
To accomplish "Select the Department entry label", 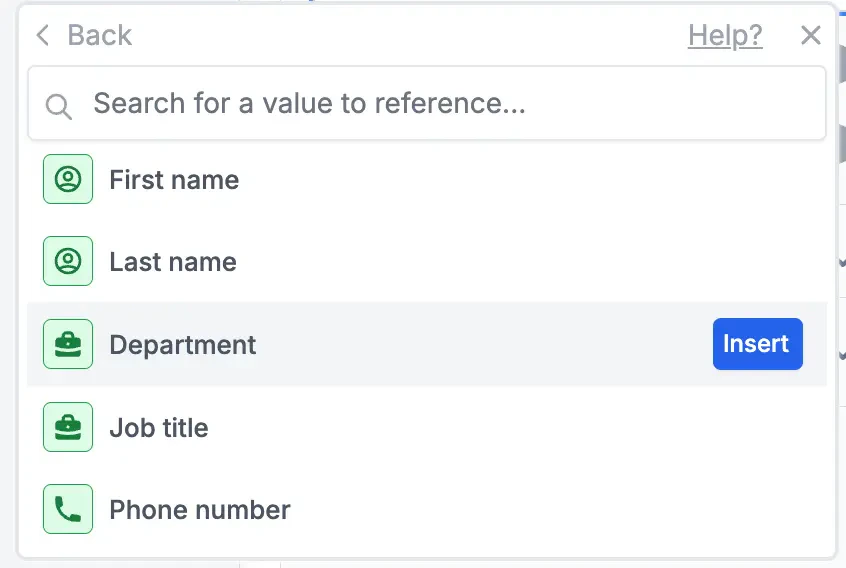I will tap(183, 345).
